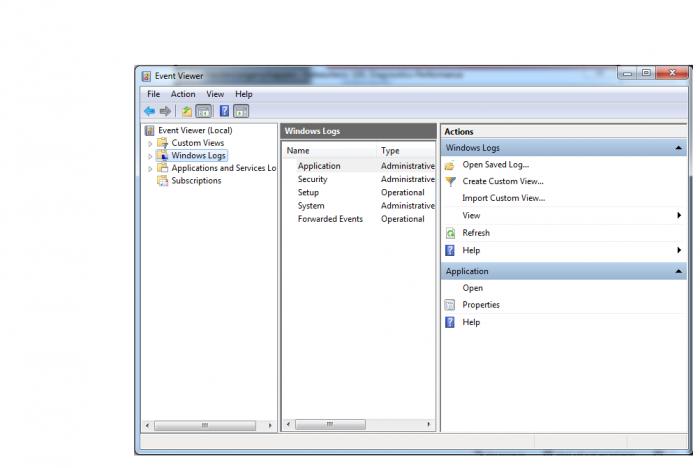Click the Windows Logs folder icon

162,155
